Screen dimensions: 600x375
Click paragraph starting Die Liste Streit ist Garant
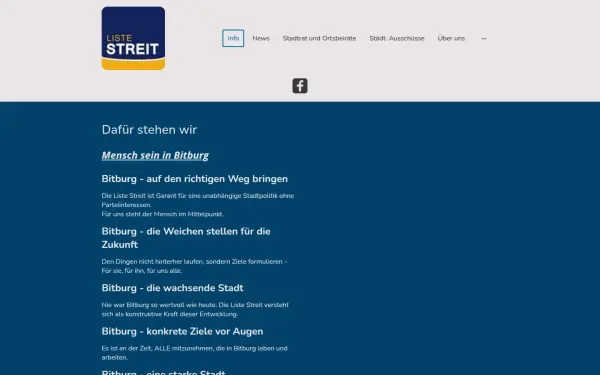click(x=198, y=205)
